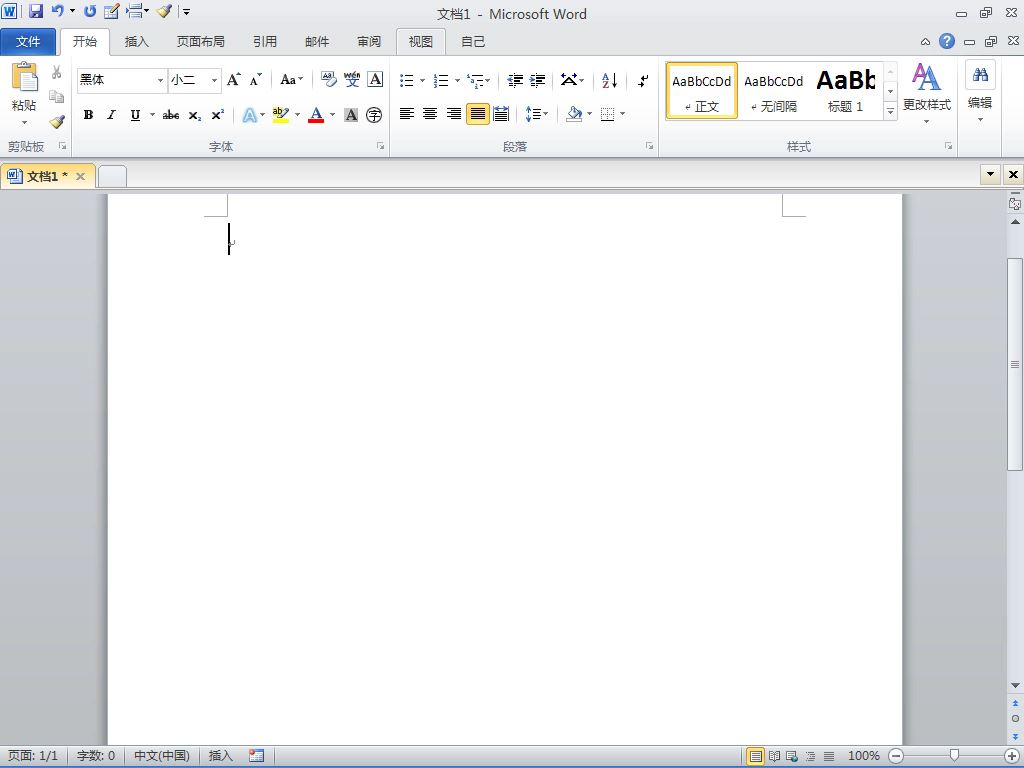
Task: Click the Cut scissors icon
Action: coord(57,72)
